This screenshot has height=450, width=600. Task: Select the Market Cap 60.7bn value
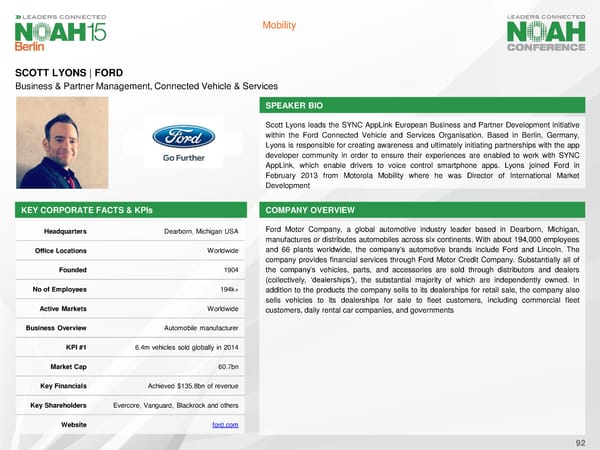click(227, 366)
